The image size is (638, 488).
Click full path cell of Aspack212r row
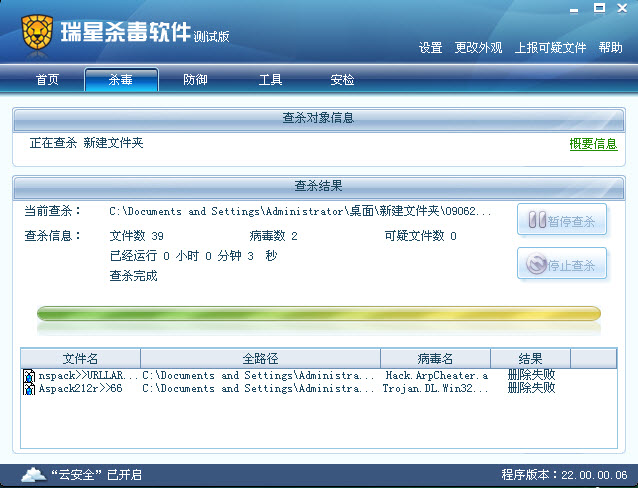[x=258, y=388]
